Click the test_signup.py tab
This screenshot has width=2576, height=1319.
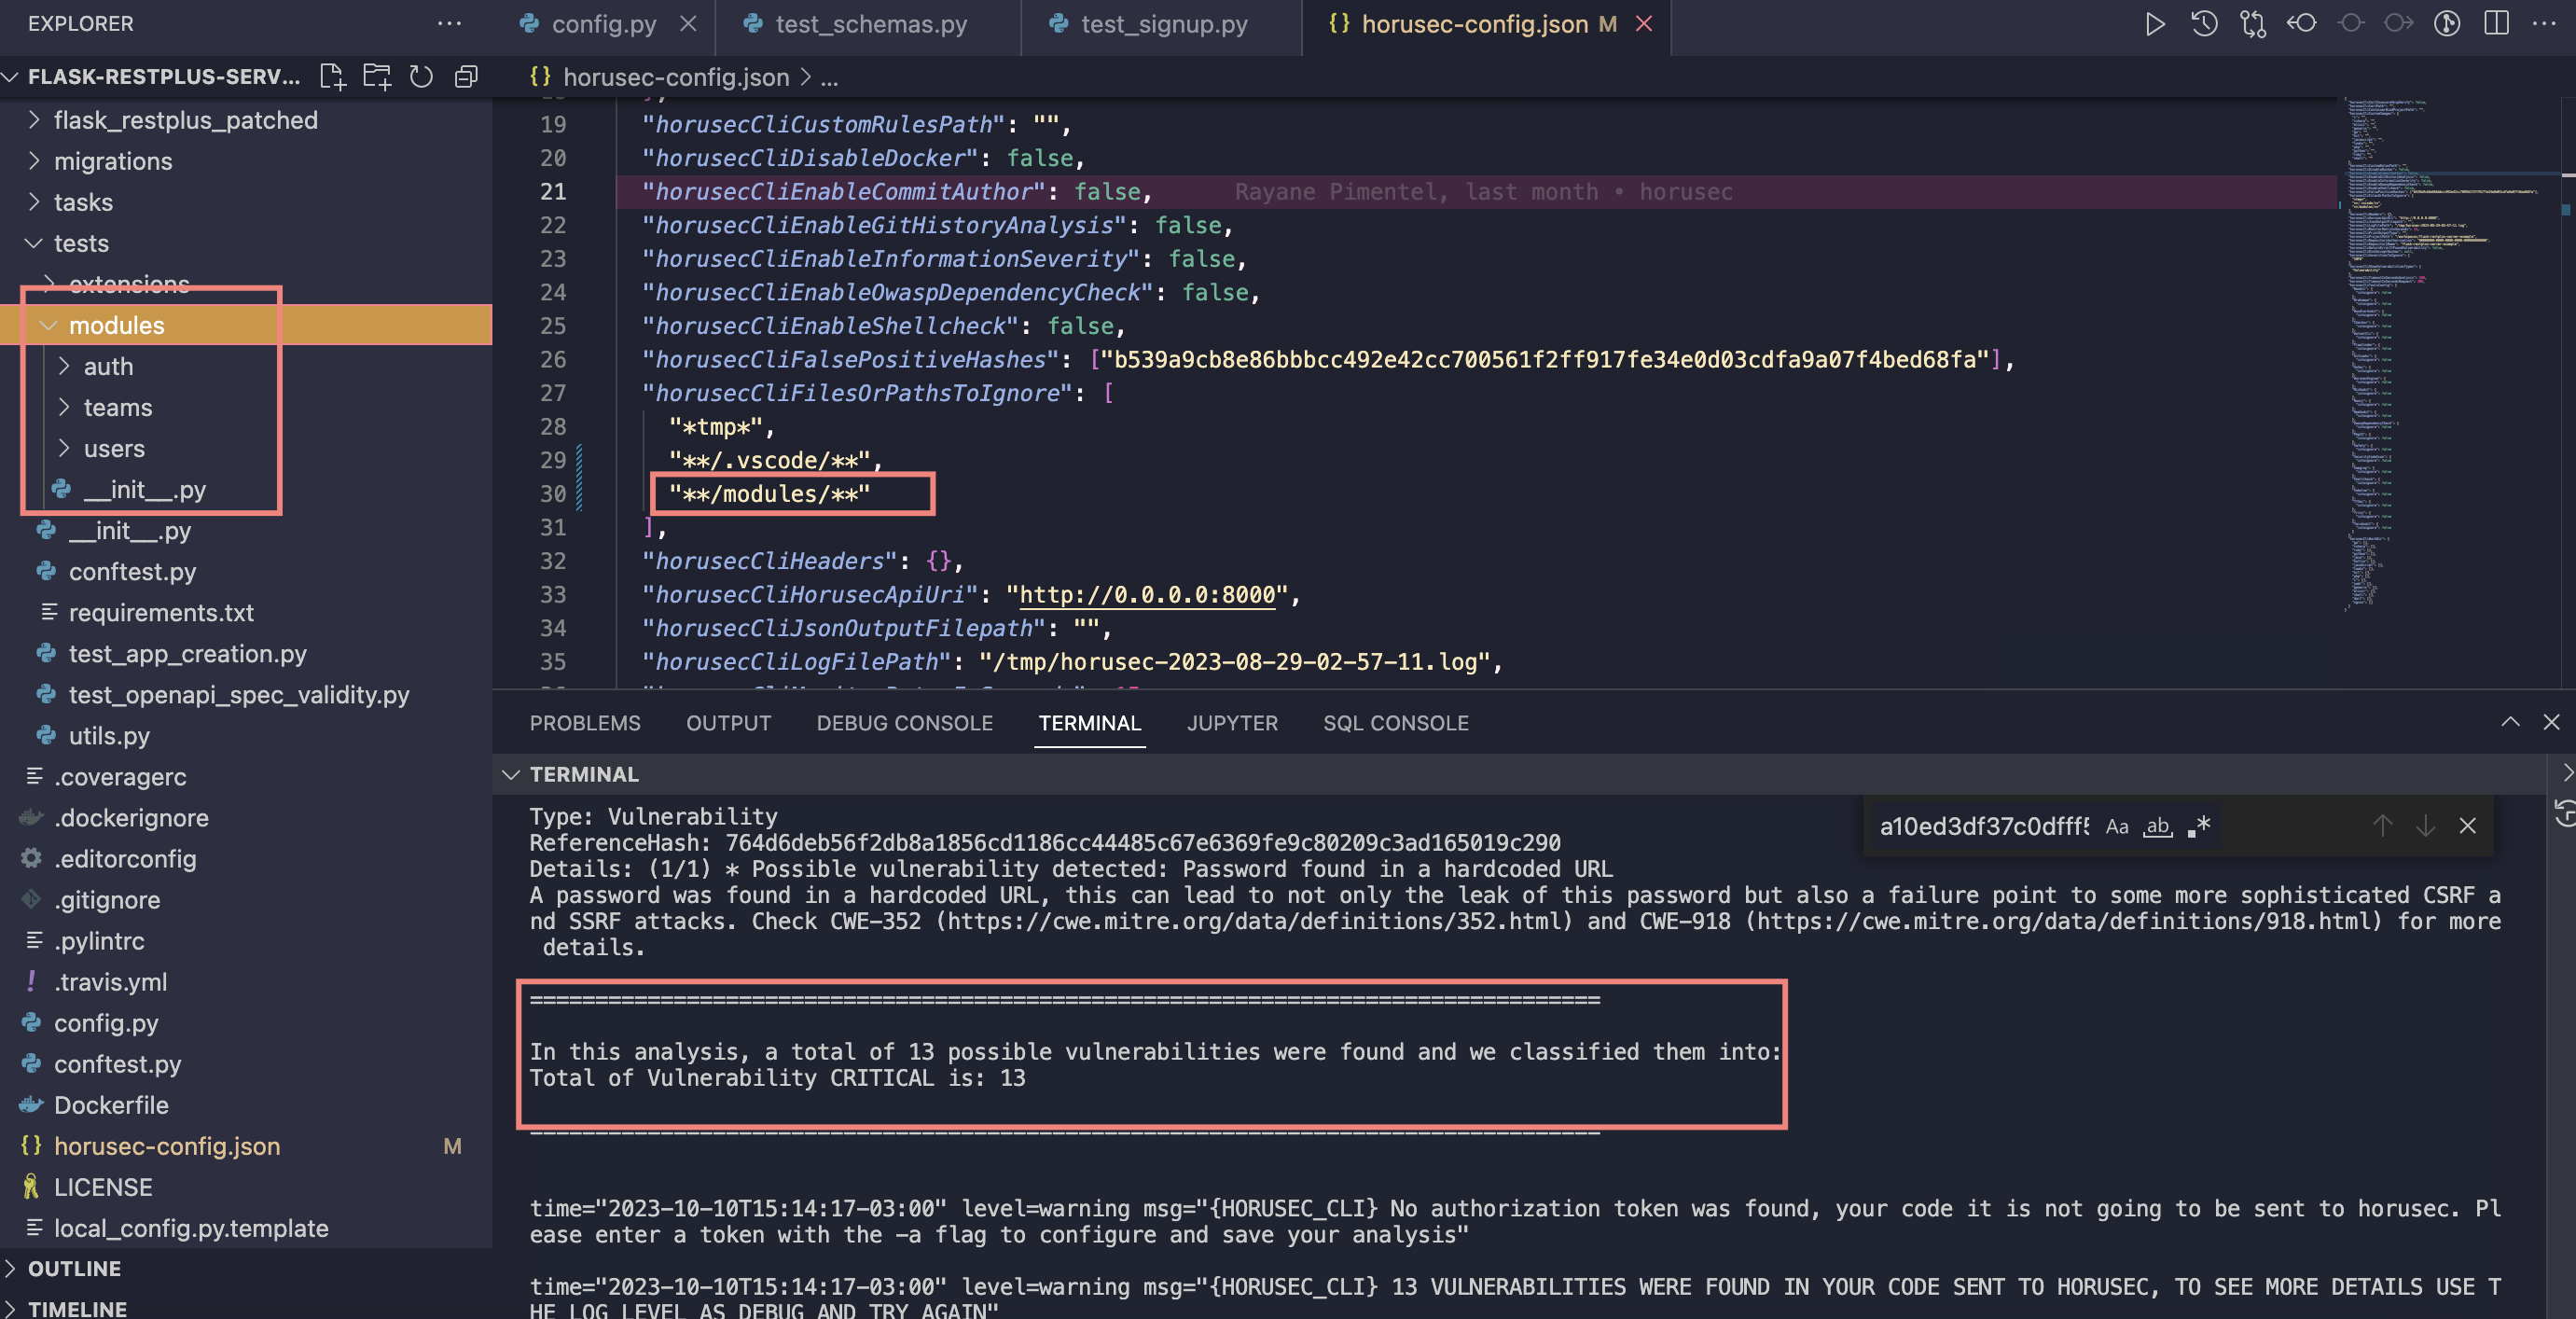1164,23
